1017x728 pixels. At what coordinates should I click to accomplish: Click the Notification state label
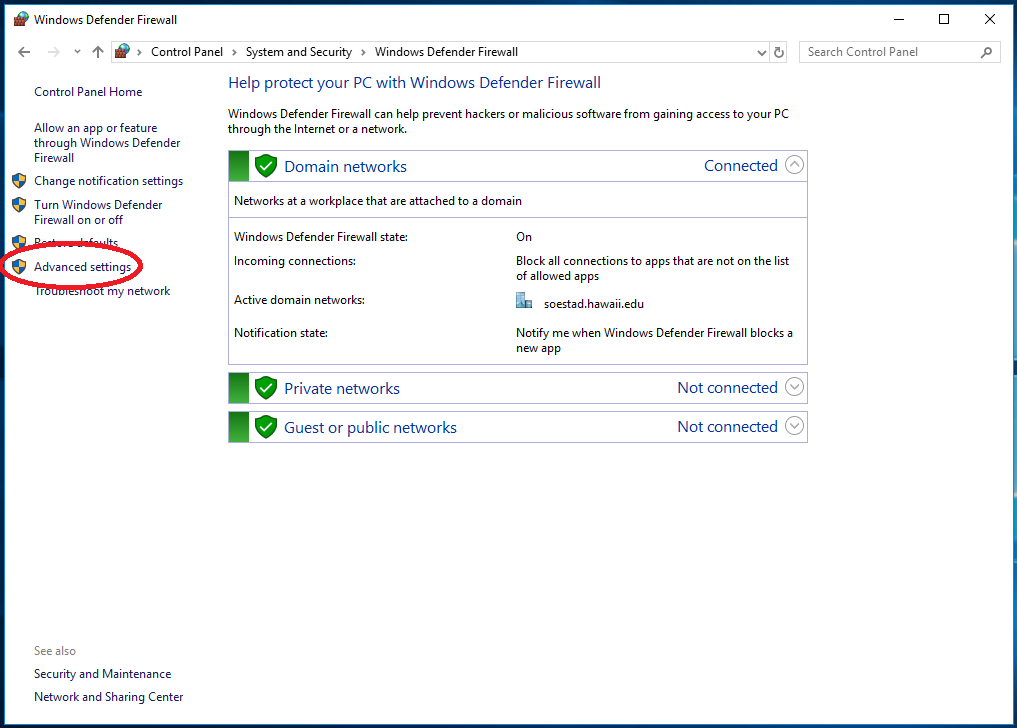[x=281, y=334]
